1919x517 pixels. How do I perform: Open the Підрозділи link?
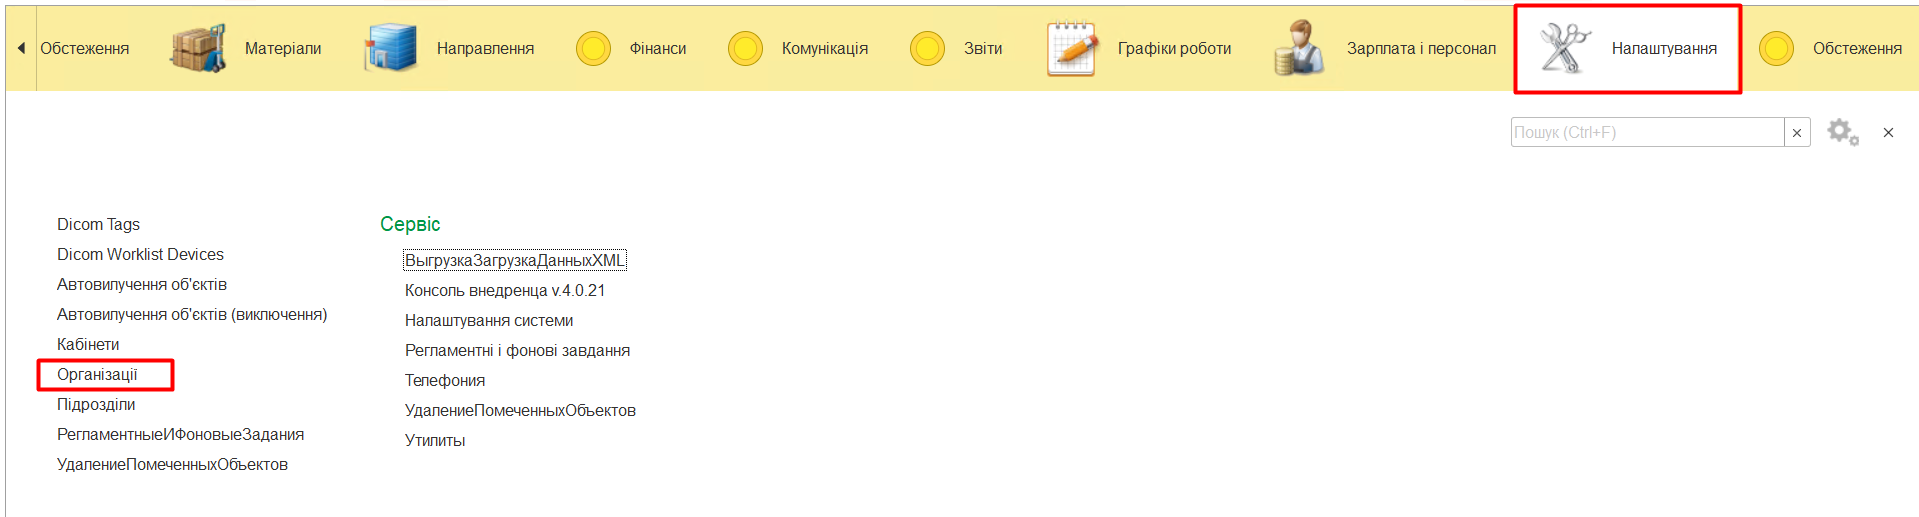tap(96, 405)
